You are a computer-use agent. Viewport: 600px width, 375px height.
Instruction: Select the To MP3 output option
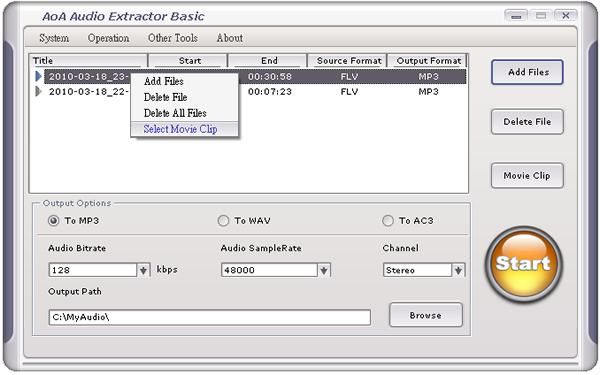[x=53, y=221]
